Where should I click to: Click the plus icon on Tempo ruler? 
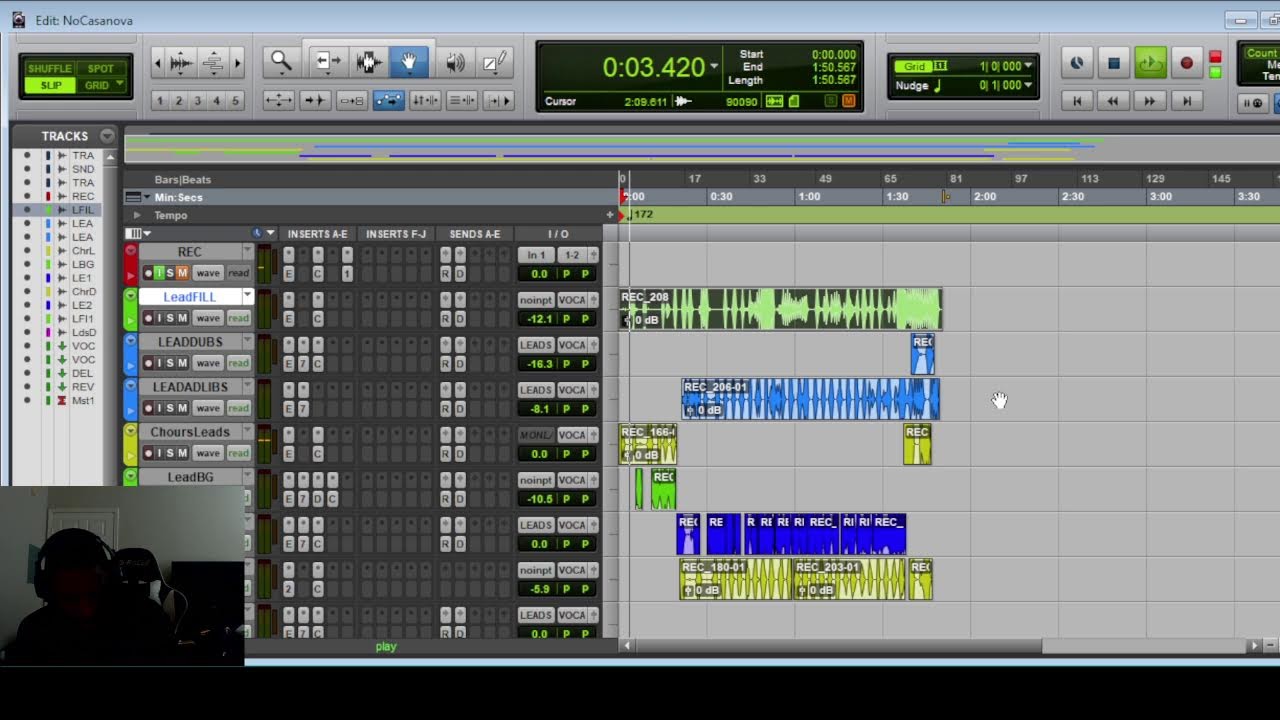point(610,215)
